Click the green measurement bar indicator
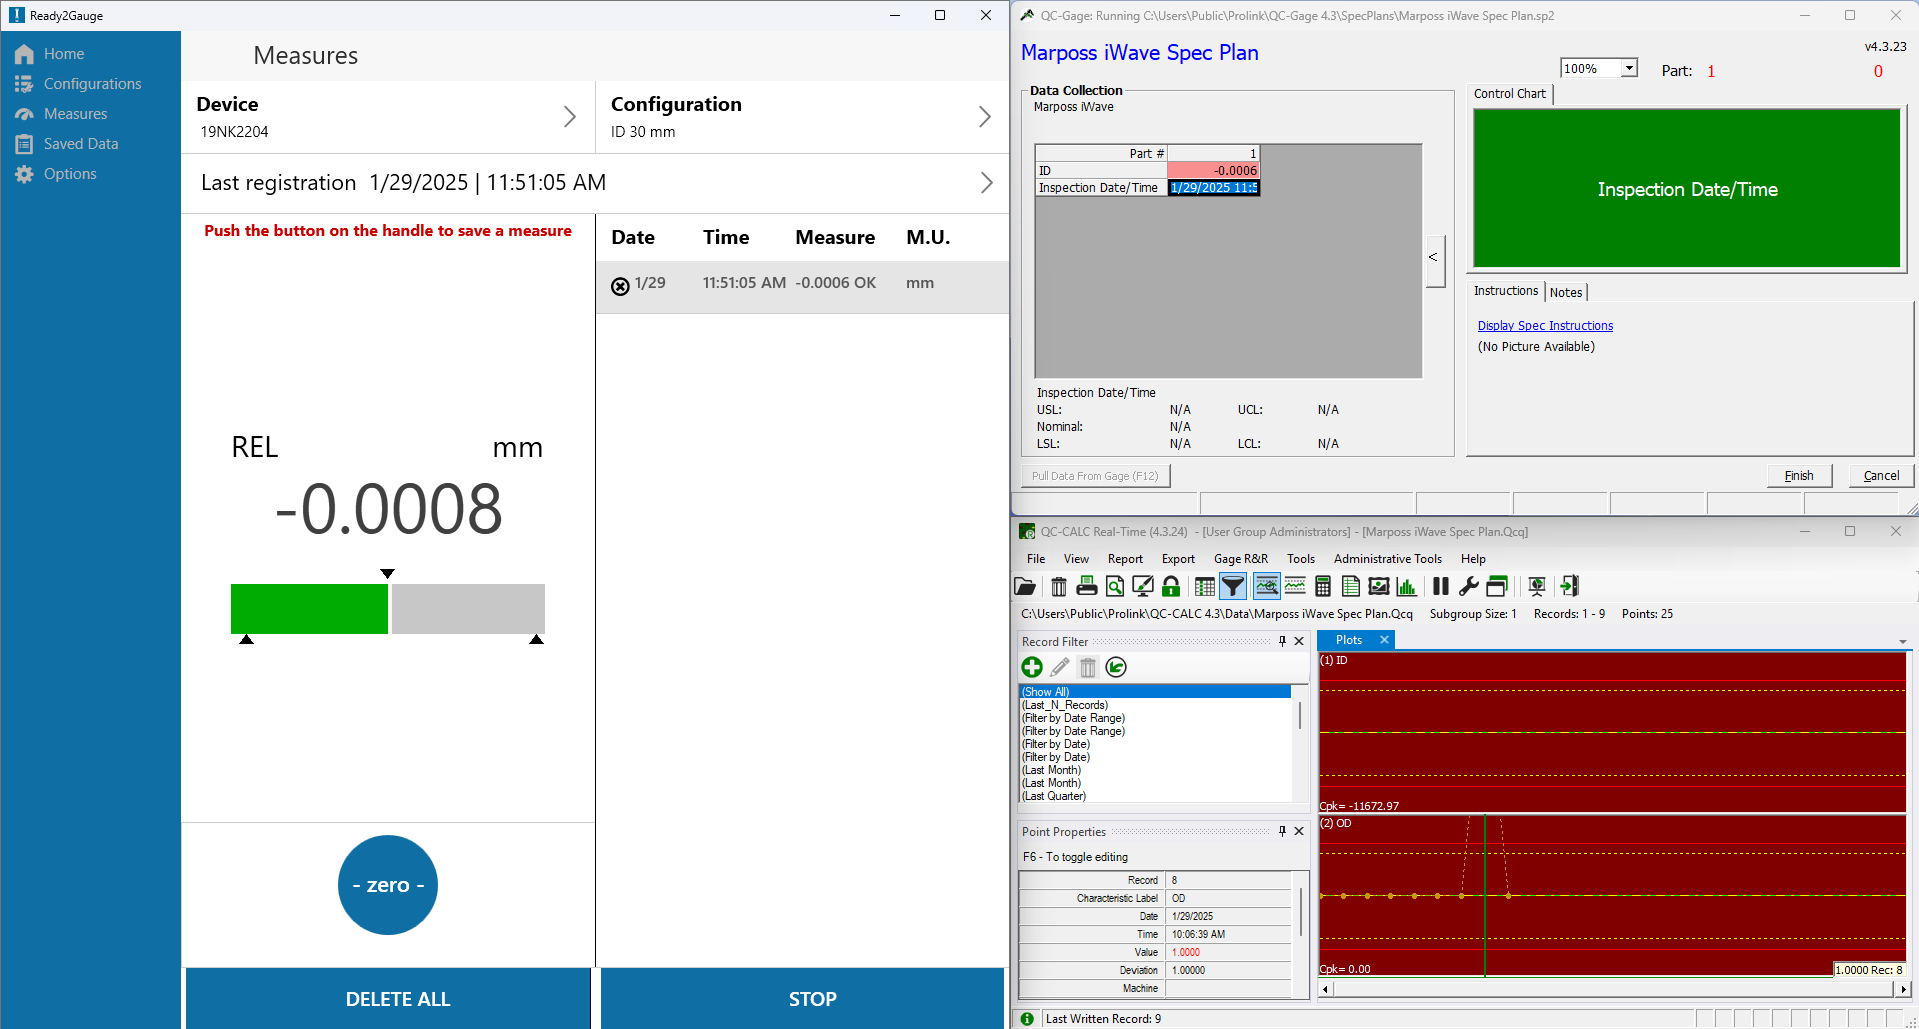The image size is (1919, 1029). coord(309,609)
